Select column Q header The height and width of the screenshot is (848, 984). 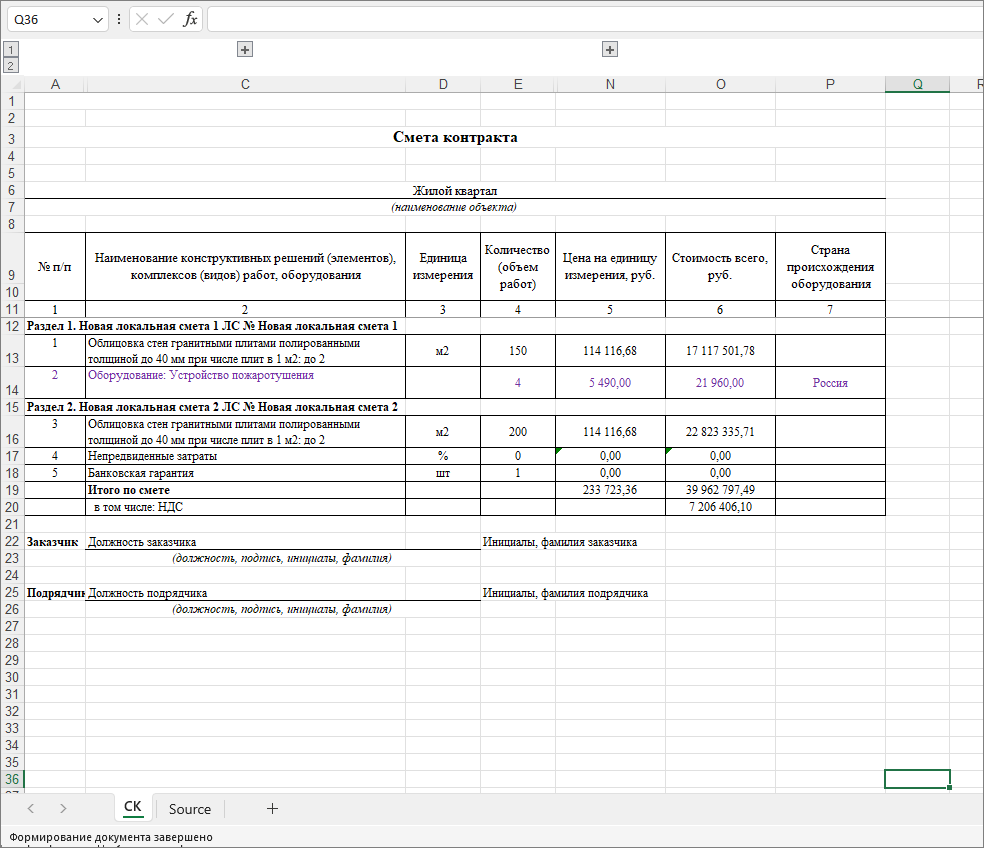pyautogui.click(x=917, y=85)
